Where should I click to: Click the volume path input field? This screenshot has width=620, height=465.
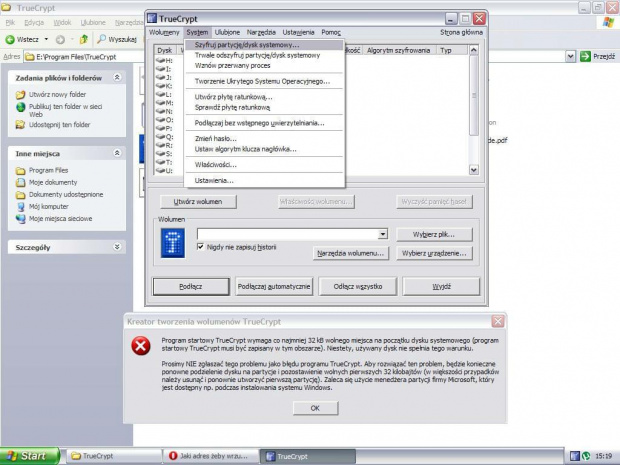tap(288, 234)
